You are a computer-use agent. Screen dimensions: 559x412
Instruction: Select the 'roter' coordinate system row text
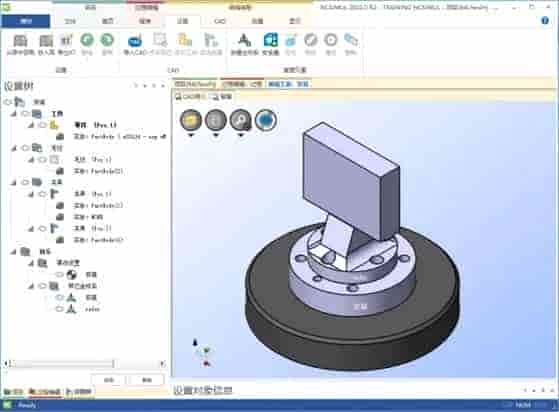click(x=92, y=309)
